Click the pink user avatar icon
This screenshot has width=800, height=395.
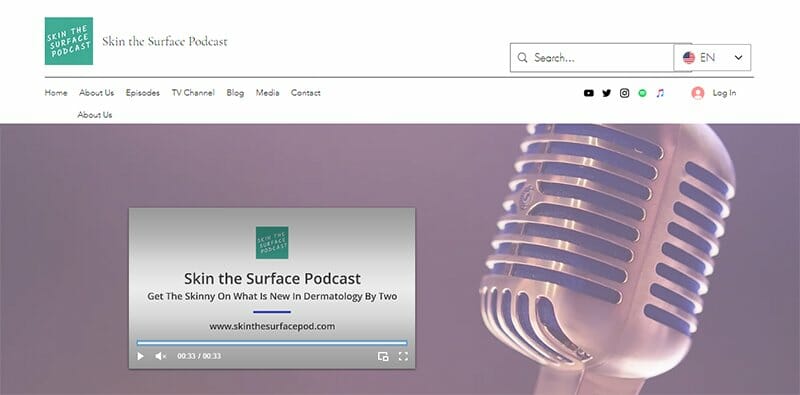point(697,93)
